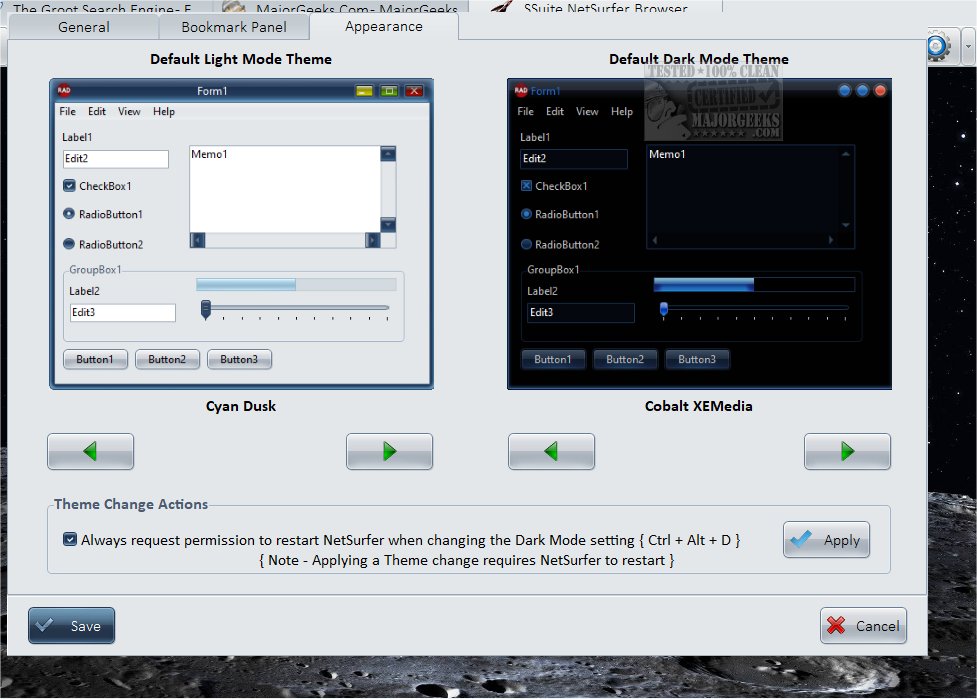Save the appearance settings
The width and height of the screenshot is (977, 699).
point(71,626)
